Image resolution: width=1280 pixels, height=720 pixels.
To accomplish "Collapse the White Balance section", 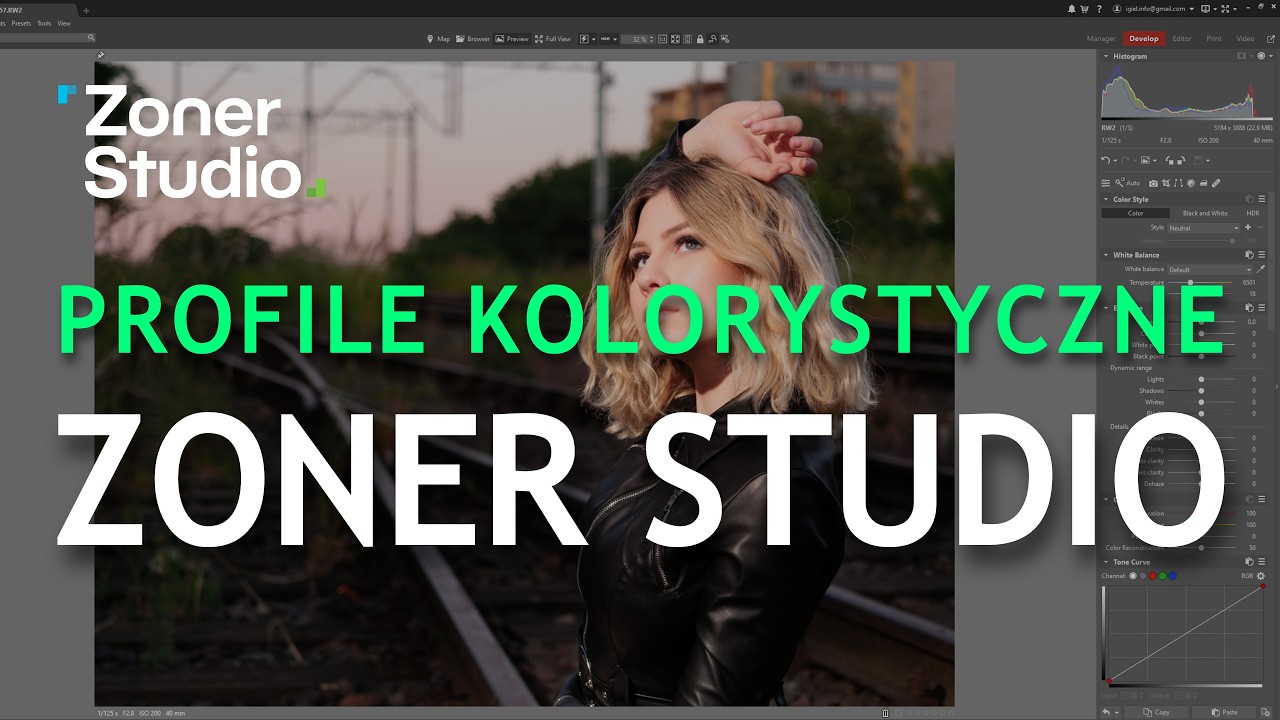I will coord(1106,255).
